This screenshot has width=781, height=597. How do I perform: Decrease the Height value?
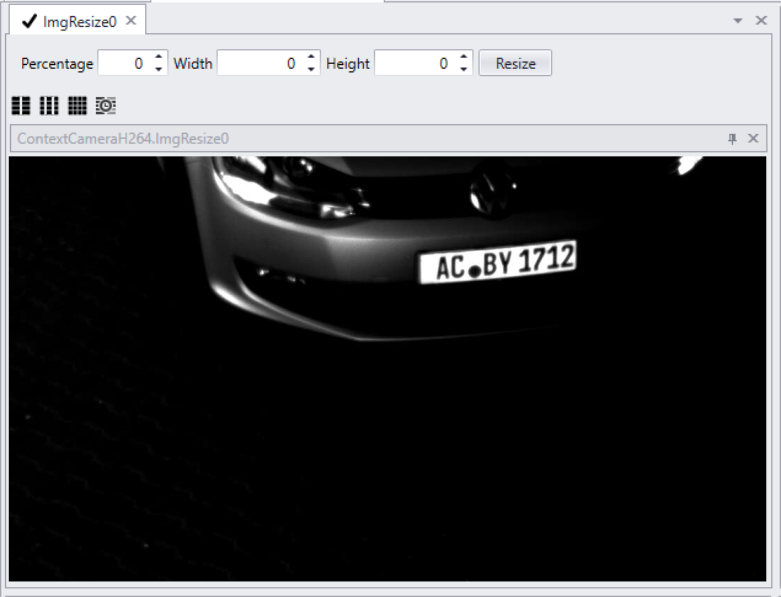(x=464, y=70)
